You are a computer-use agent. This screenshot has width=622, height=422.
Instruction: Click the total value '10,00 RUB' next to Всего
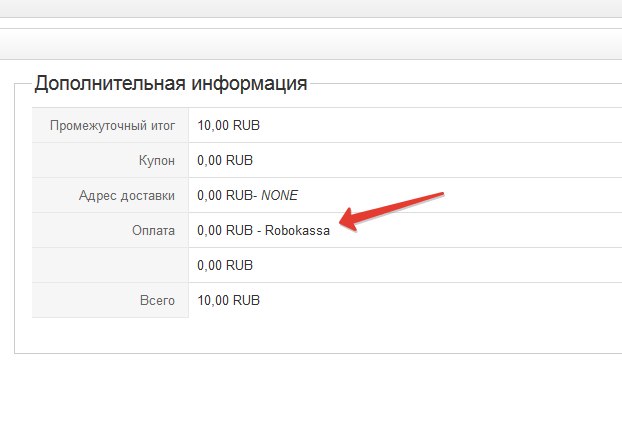[x=228, y=300]
